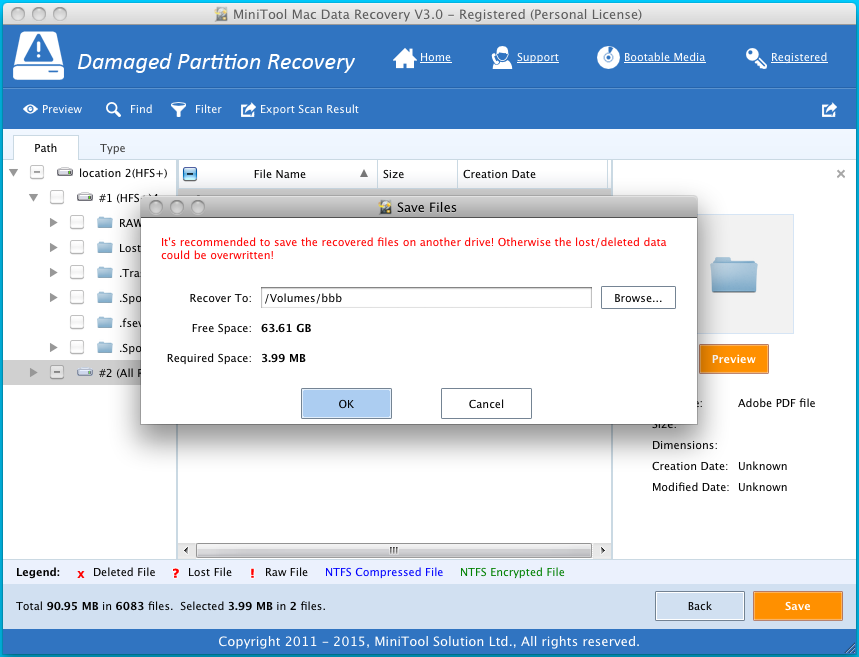Sort by the File Name column header

pos(279,174)
